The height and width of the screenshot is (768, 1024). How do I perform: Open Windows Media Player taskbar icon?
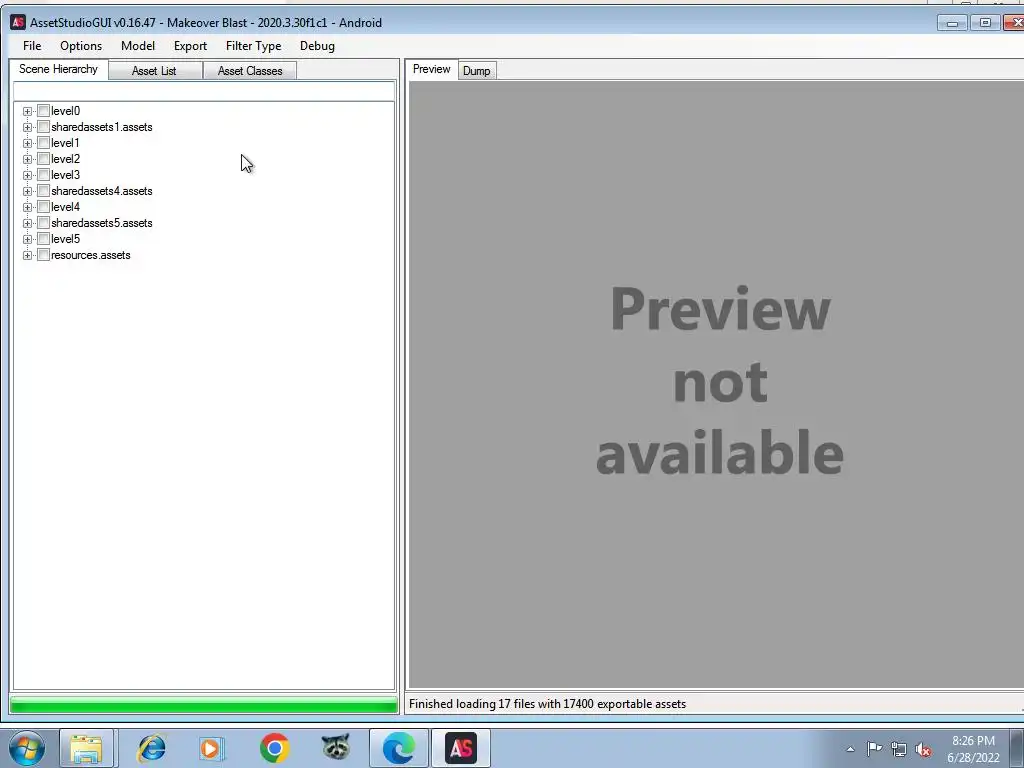click(211, 748)
